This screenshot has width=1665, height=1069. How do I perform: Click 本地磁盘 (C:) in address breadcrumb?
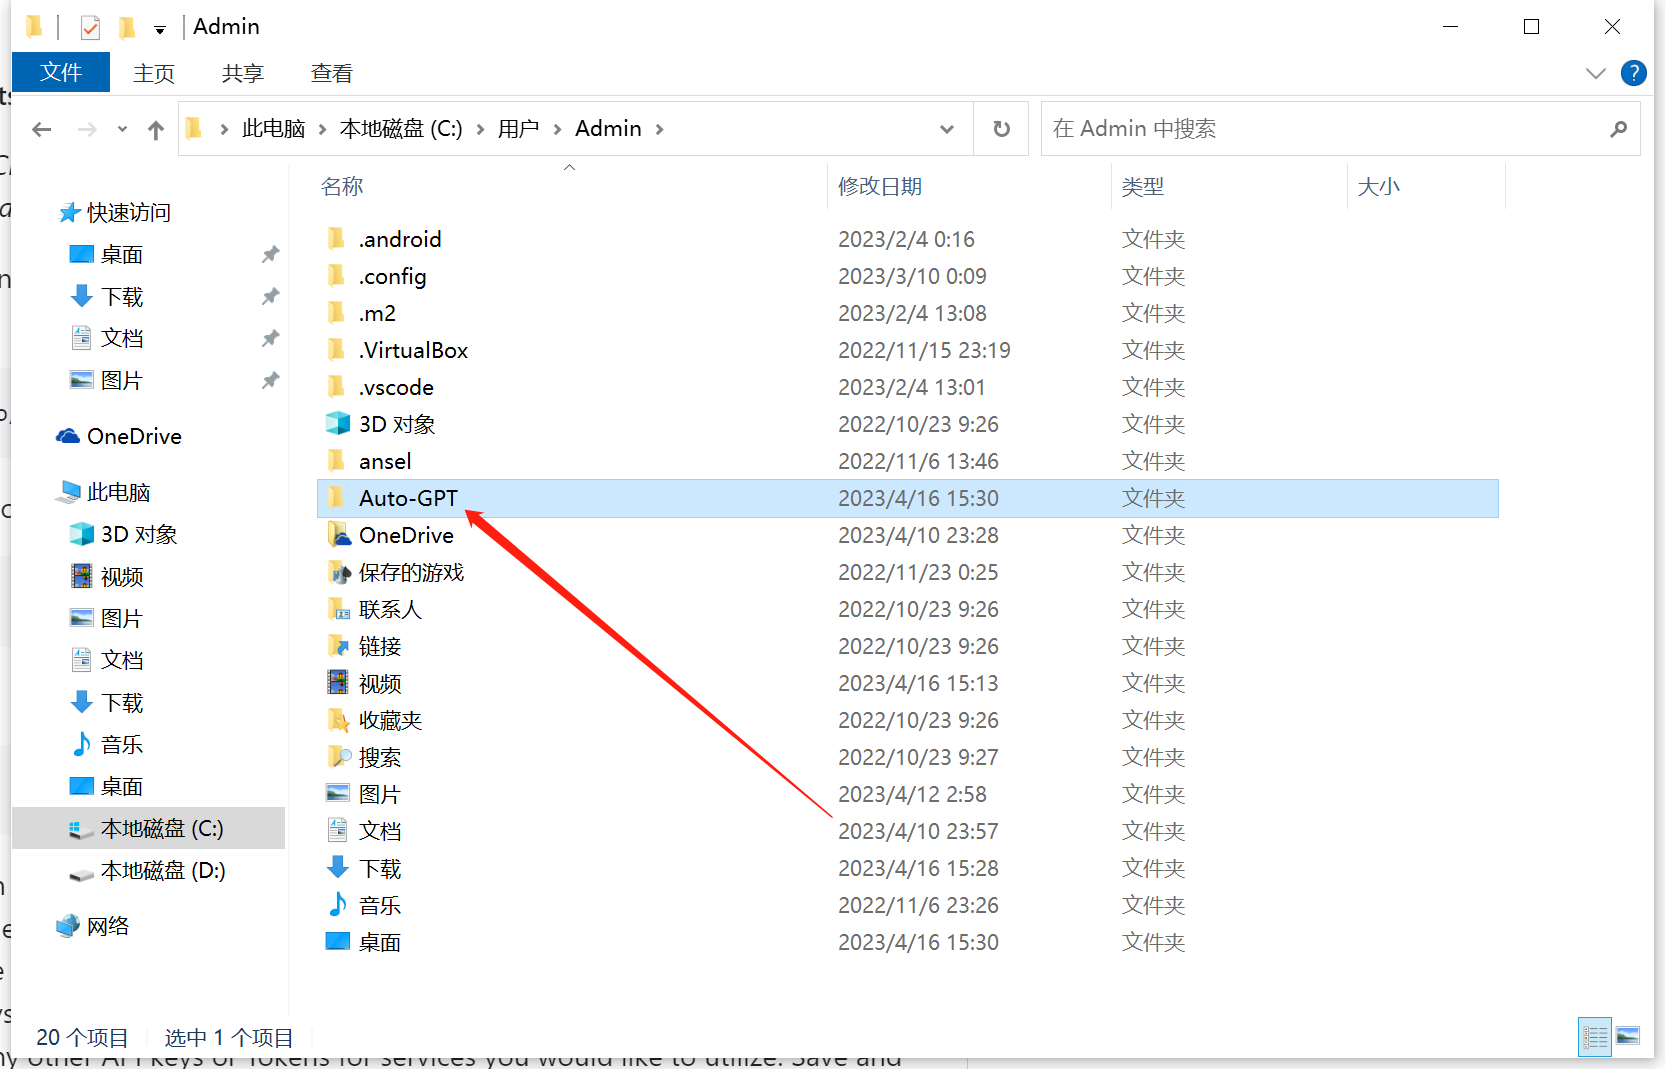[x=401, y=129]
